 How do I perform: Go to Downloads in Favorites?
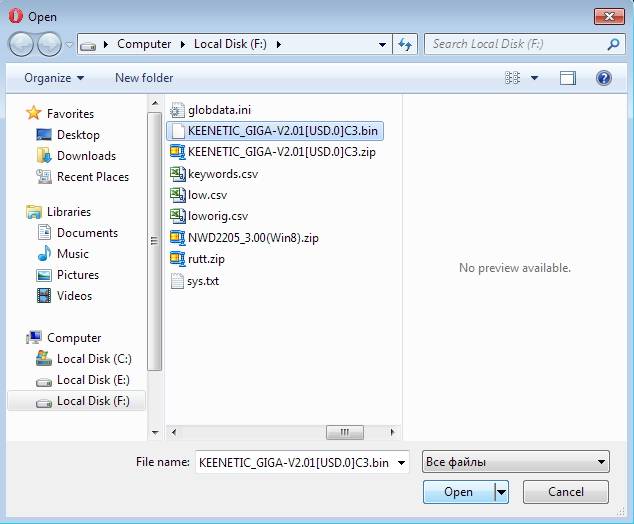(86, 156)
